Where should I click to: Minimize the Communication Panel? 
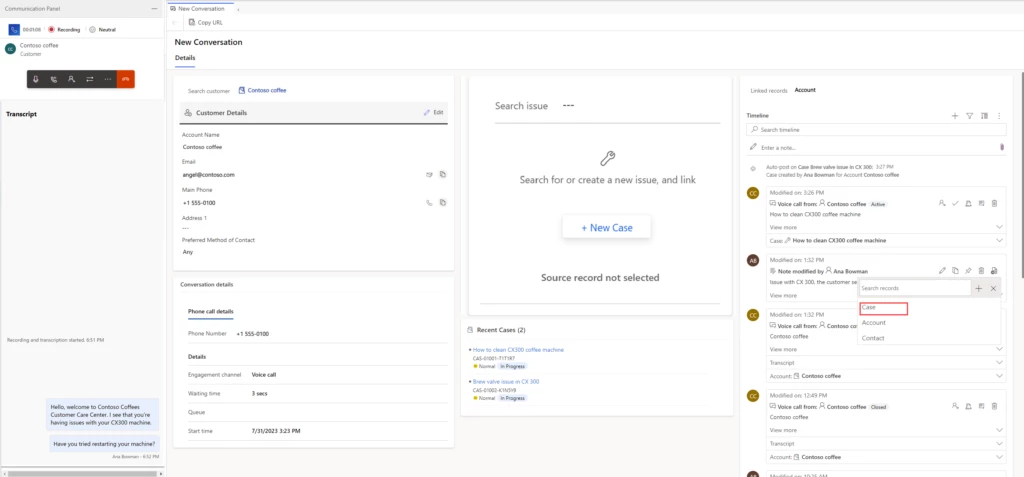[x=152, y=8]
